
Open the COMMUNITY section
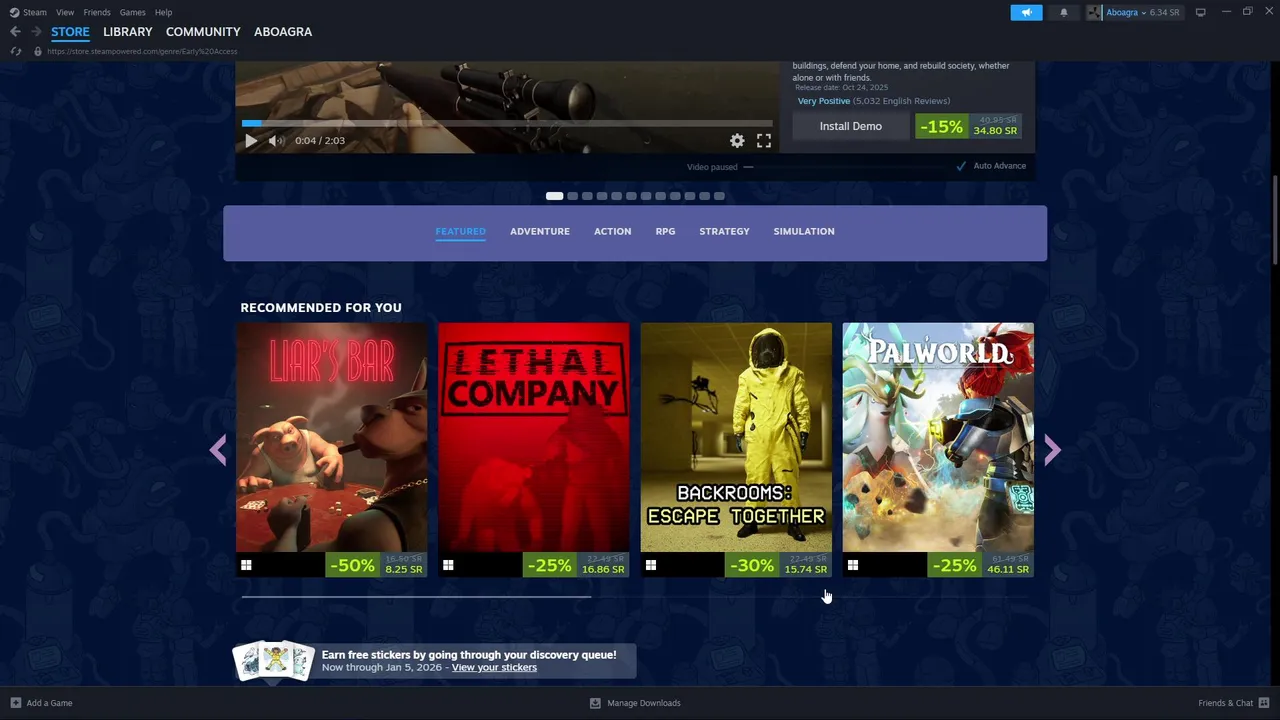(x=203, y=32)
